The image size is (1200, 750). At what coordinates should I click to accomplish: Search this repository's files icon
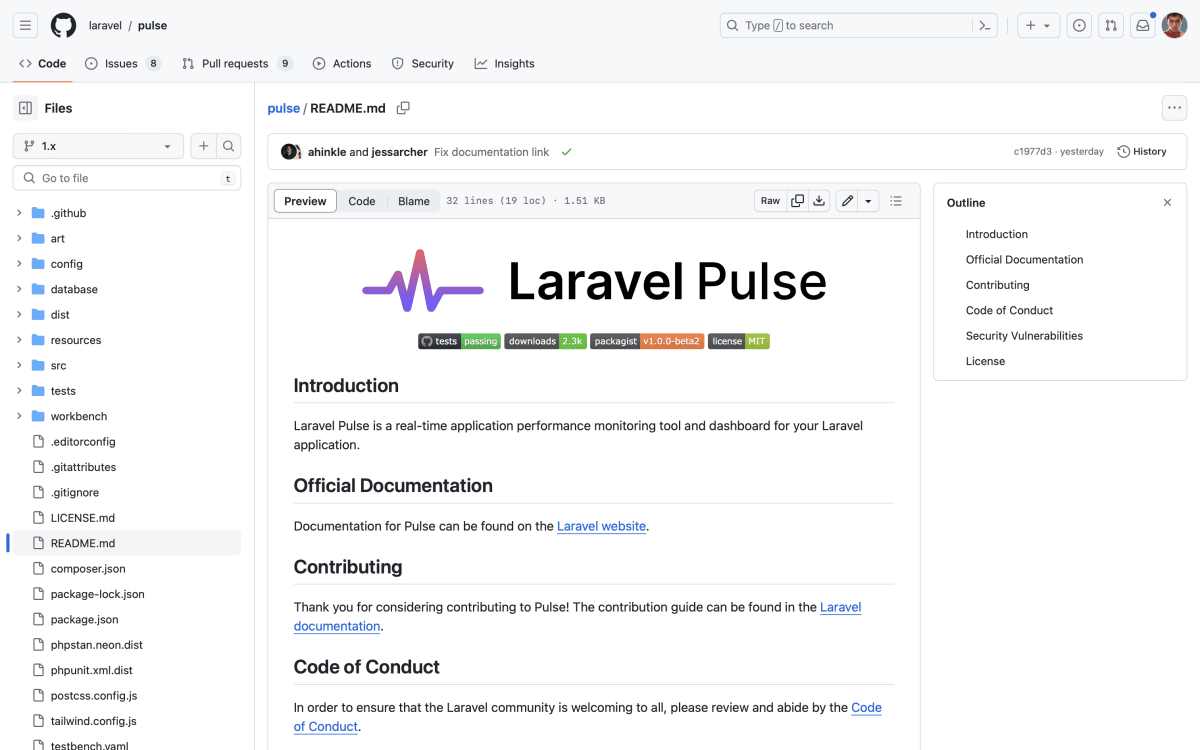(229, 146)
